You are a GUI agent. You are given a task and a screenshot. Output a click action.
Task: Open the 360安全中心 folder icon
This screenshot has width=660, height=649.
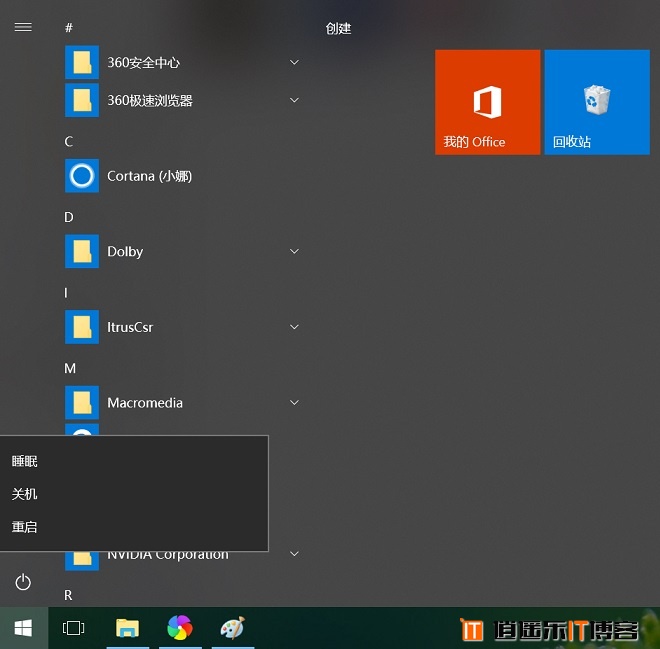click(x=82, y=62)
